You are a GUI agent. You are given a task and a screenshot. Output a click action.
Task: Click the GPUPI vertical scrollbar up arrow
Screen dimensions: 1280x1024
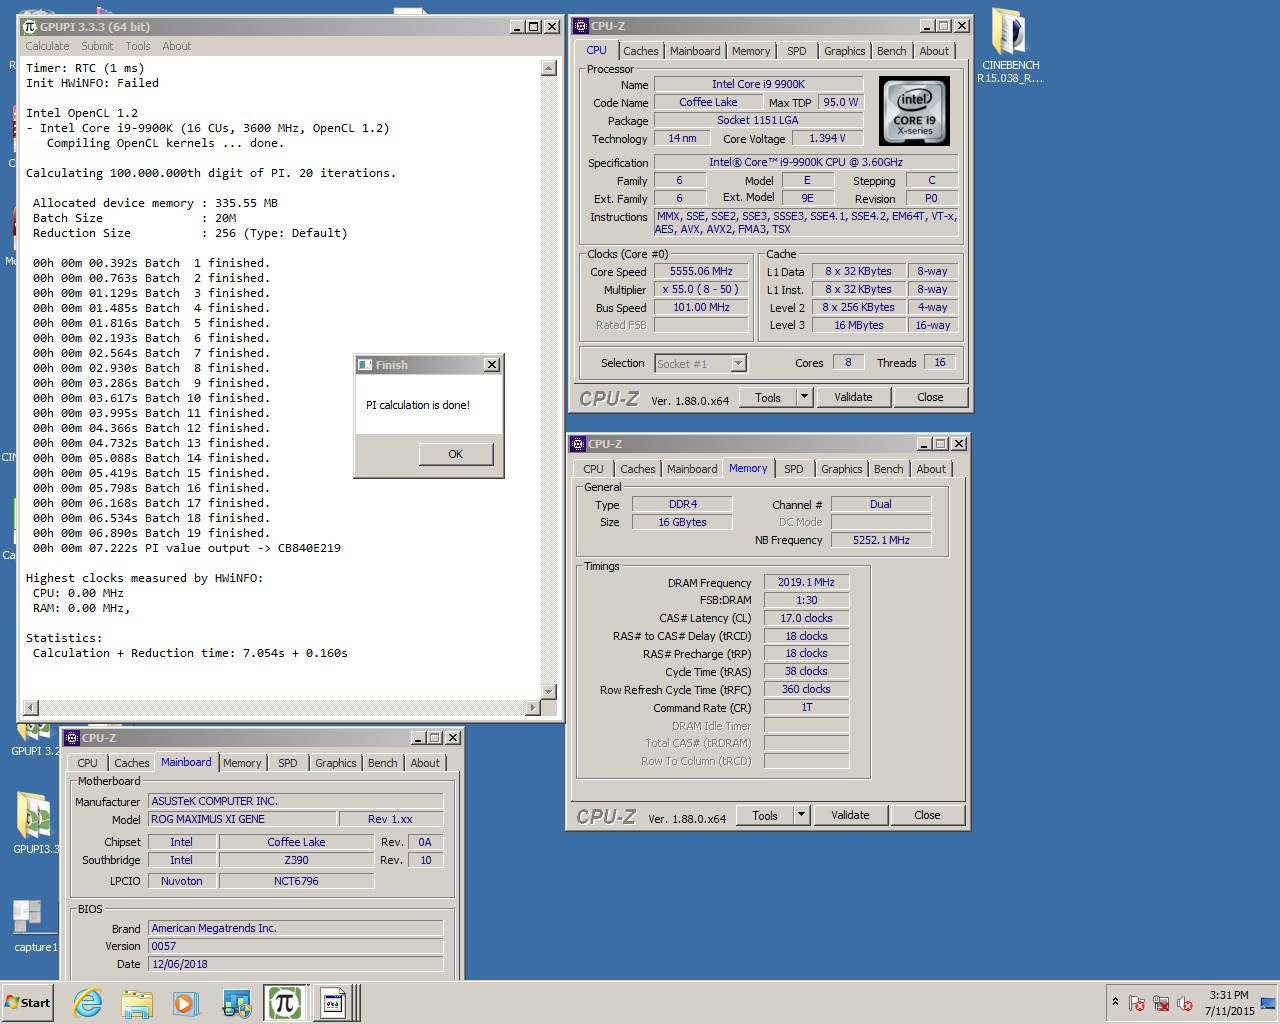[548, 68]
